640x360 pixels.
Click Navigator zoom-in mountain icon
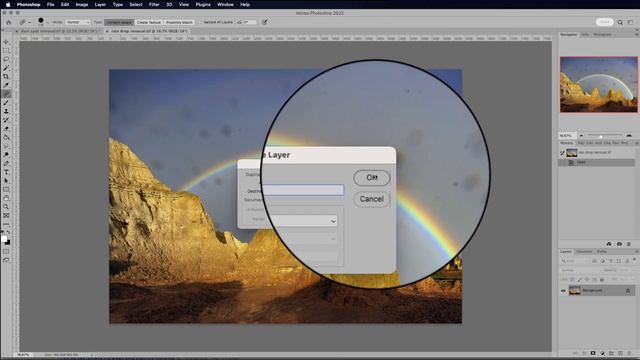(x=629, y=136)
